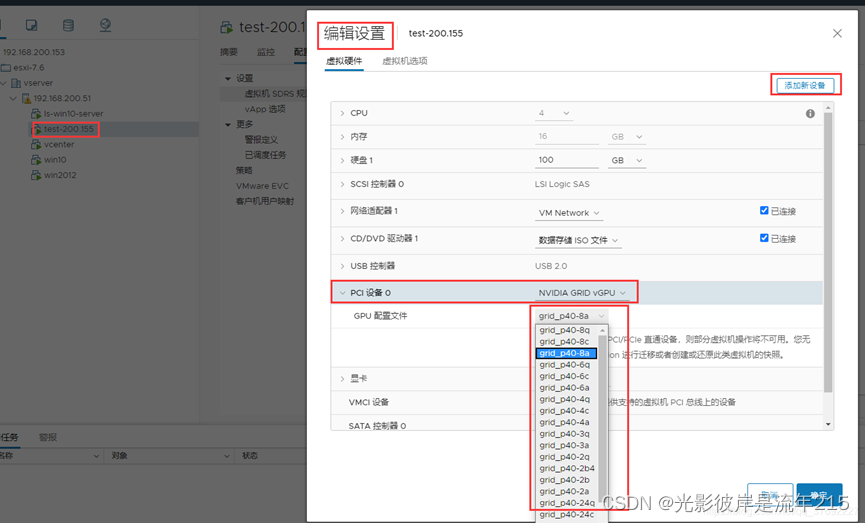Screen dimensions: 865x523
Task: Select grid_p40-6q from profile list
Action: click(x=564, y=365)
